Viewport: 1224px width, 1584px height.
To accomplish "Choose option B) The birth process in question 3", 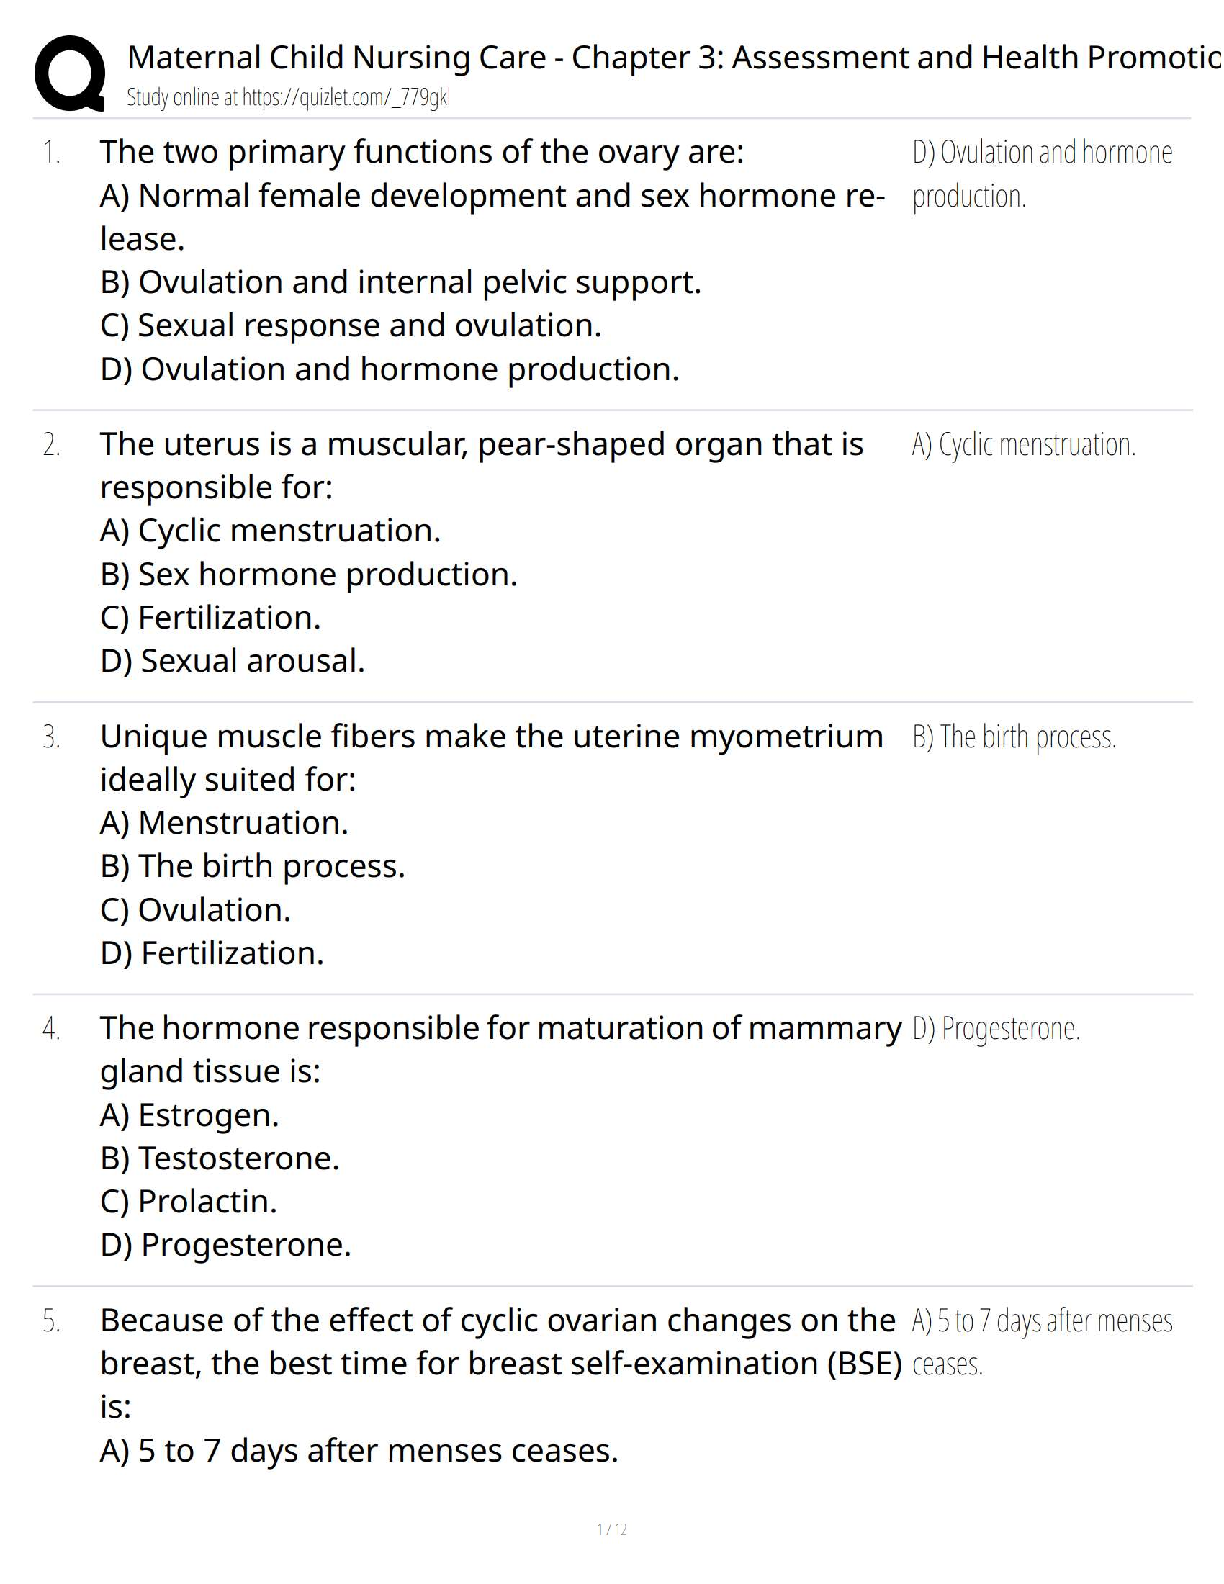I will (252, 866).
